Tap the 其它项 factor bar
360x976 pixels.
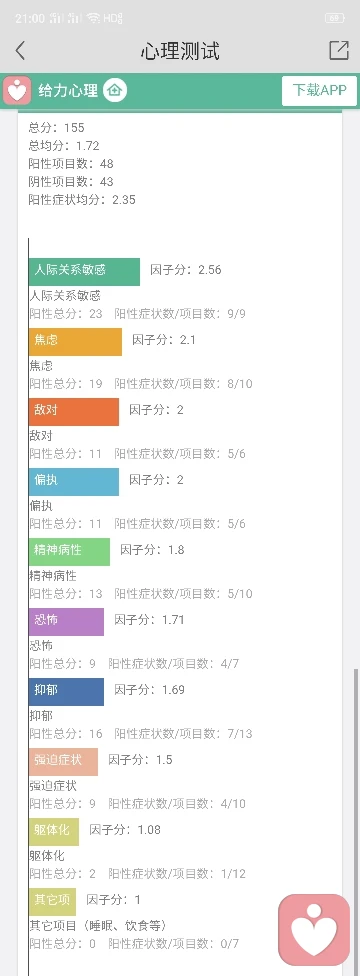[52, 901]
